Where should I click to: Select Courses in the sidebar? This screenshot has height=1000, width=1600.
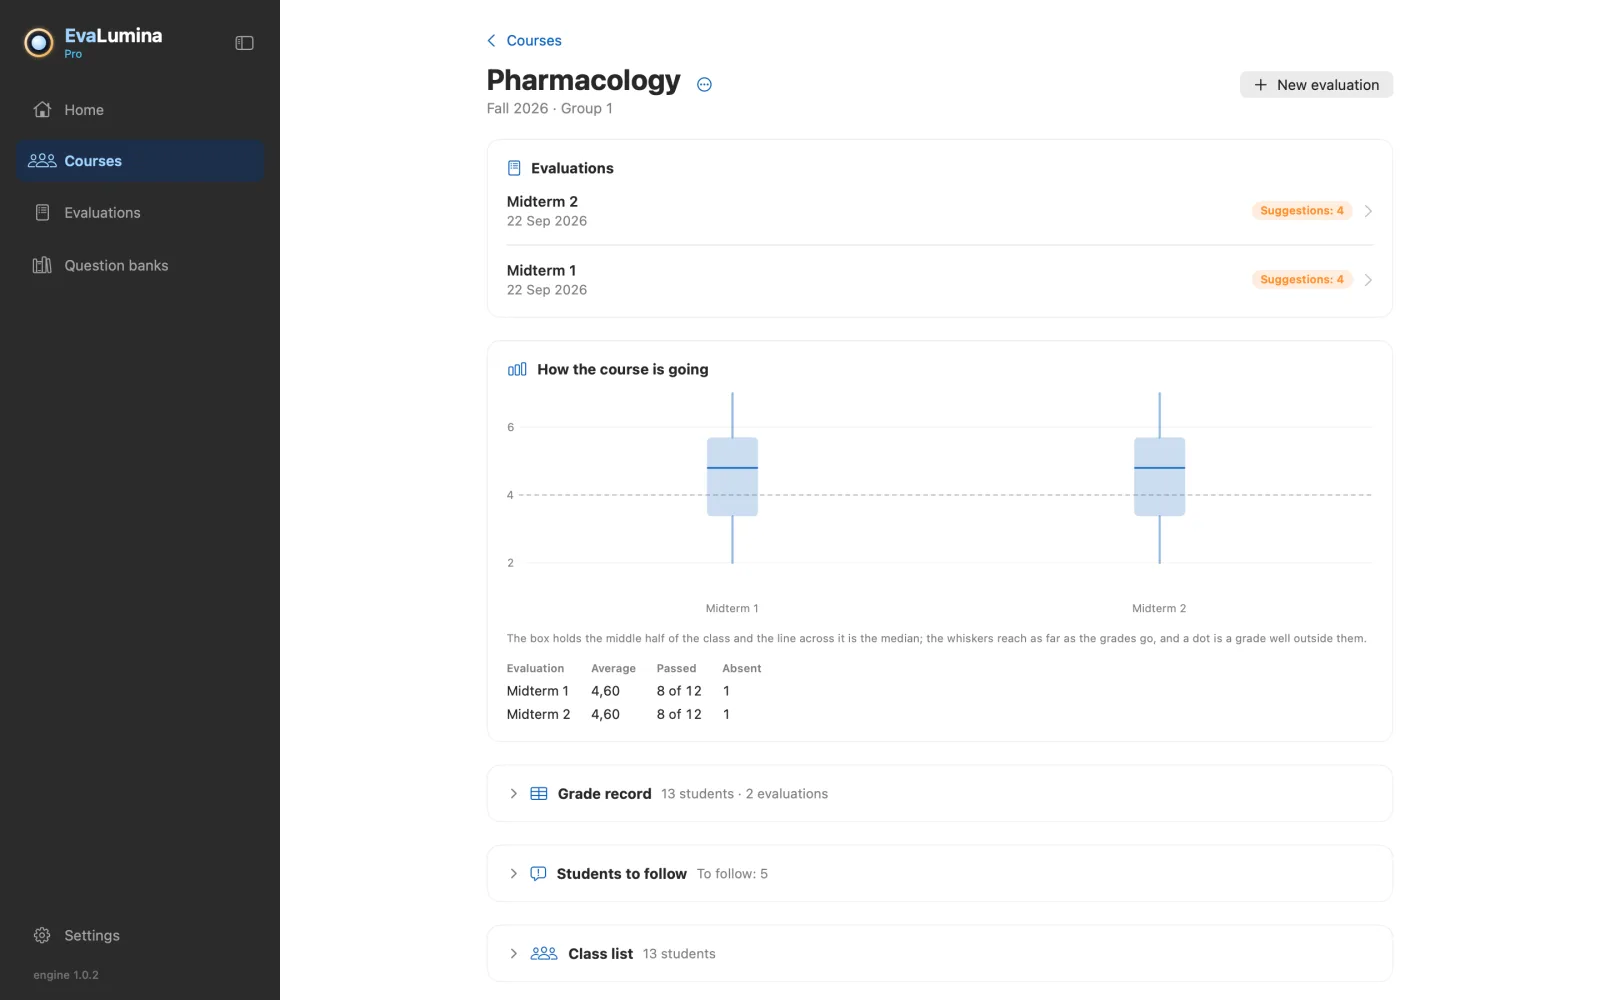[140, 161]
